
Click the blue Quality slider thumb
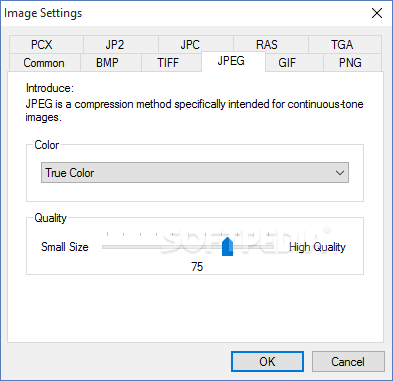pos(227,246)
